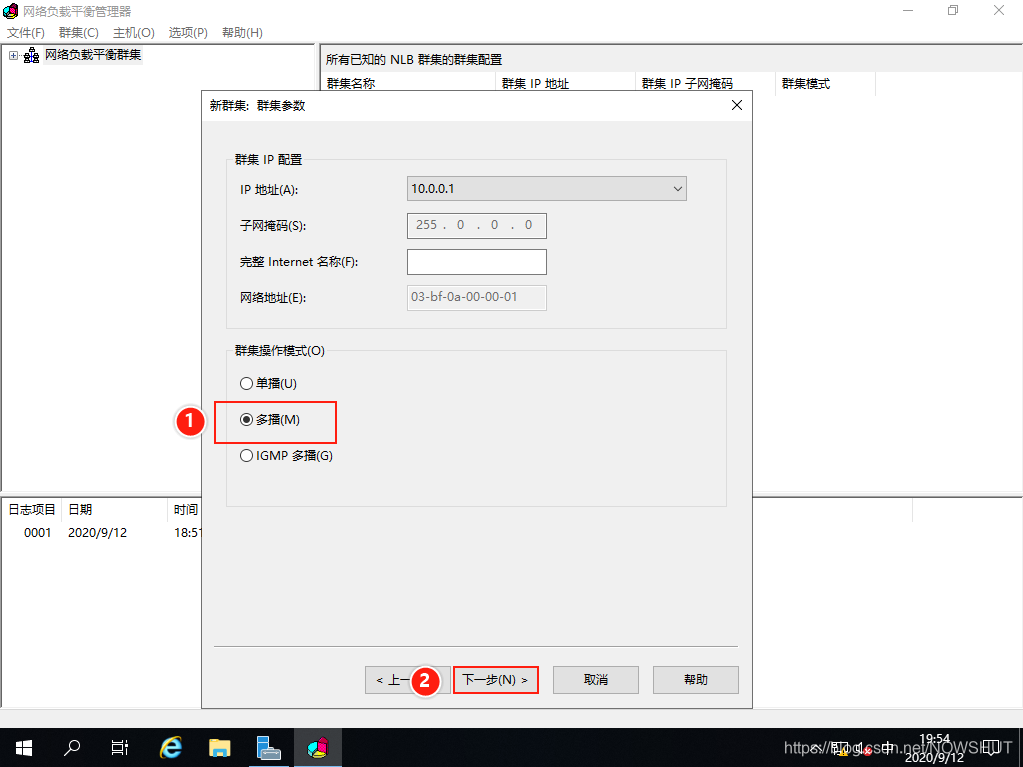Launch Internet Explorer from the taskbar

171,747
